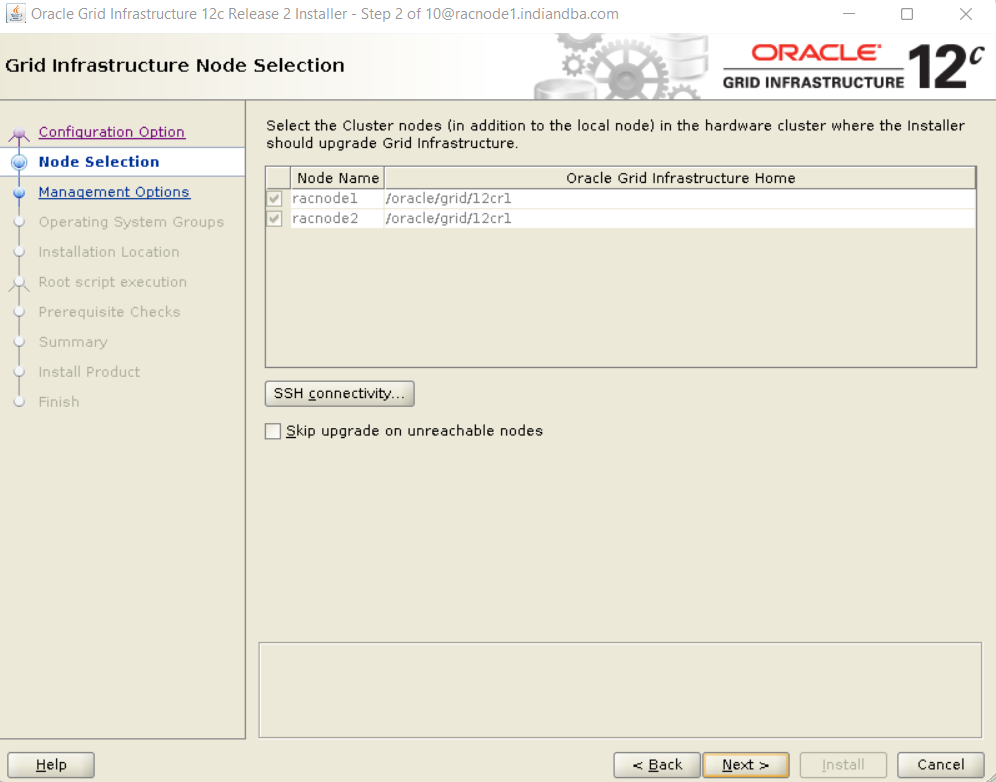
Task: Select the racnode1 node name cell
Action: tap(337, 198)
